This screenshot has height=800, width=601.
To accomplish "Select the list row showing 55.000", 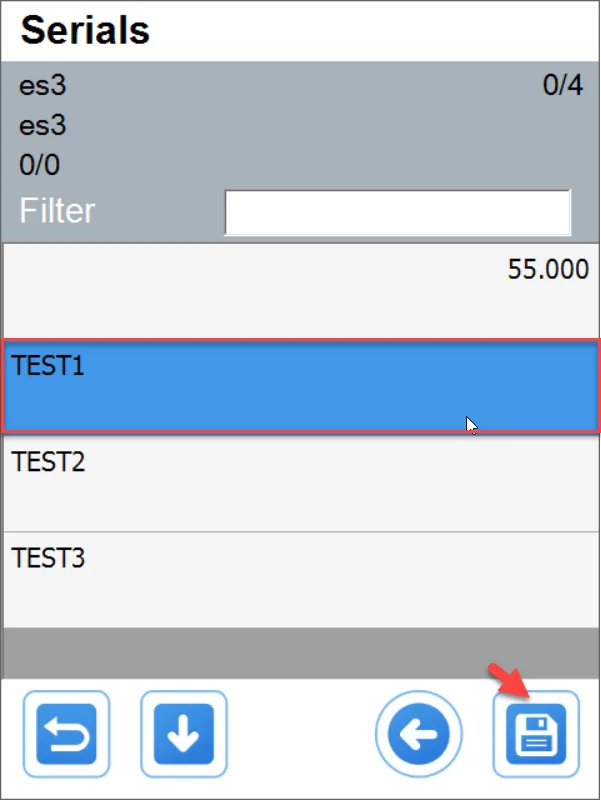I will pyautogui.click(x=300, y=289).
